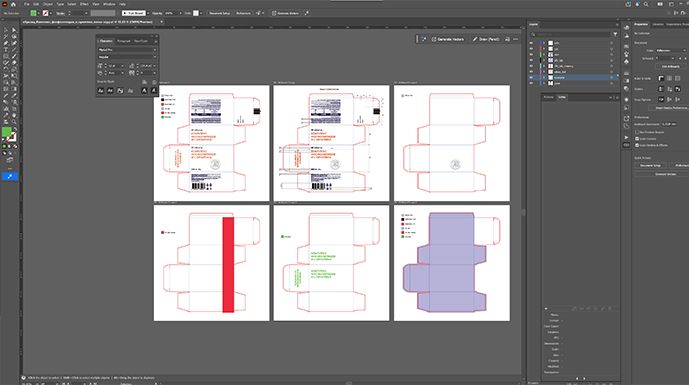
Task: Click the Draw (Pencil) button in task bar
Action: 486,39
